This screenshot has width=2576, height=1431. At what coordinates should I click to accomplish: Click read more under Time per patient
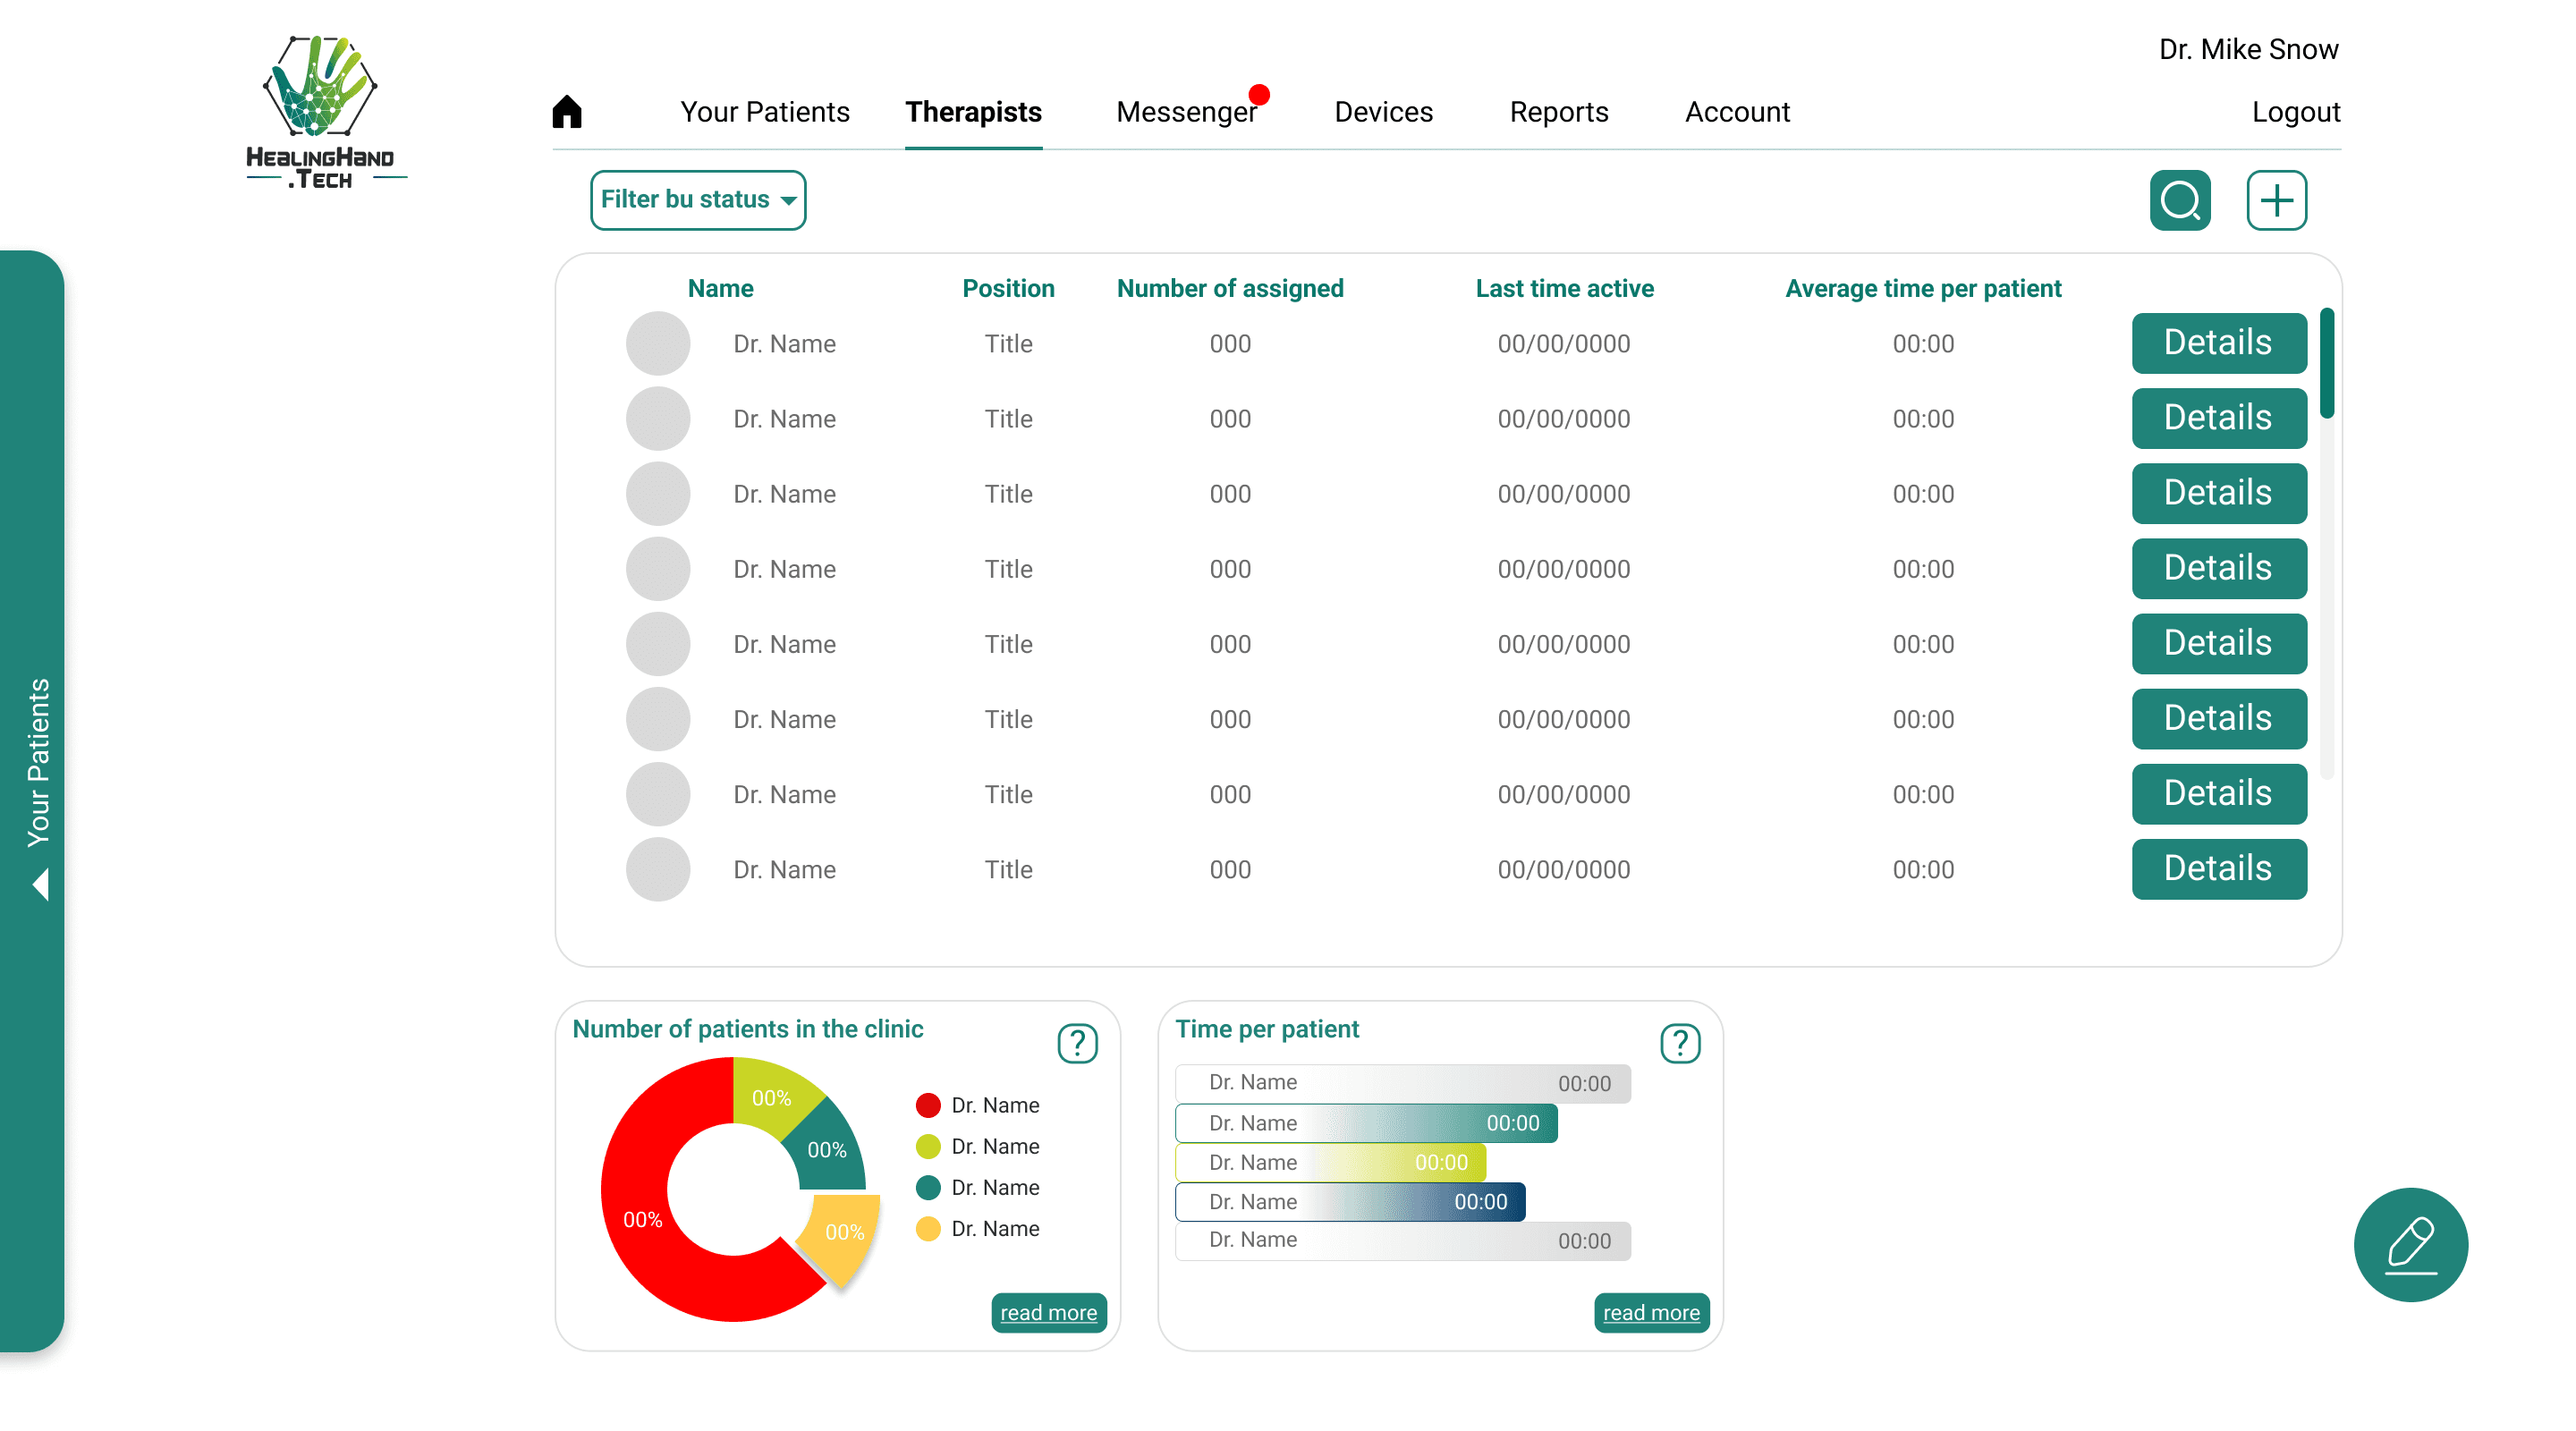tap(1651, 1312)
